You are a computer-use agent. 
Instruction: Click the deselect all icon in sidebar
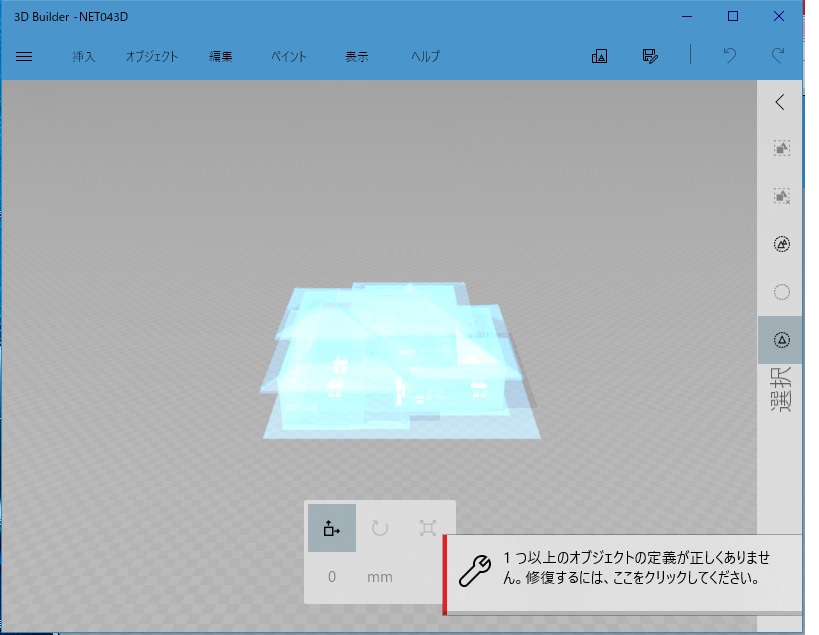(781, 196)
